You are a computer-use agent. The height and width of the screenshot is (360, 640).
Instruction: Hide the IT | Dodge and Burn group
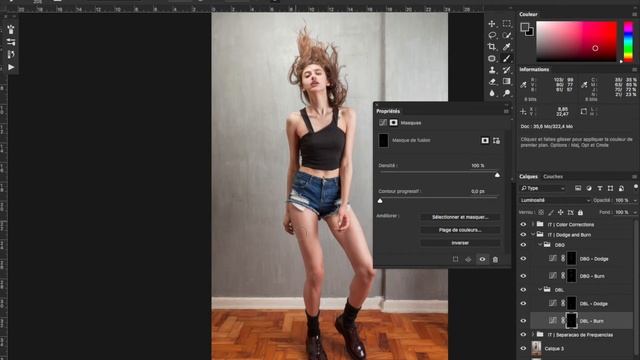pos(523,235)
